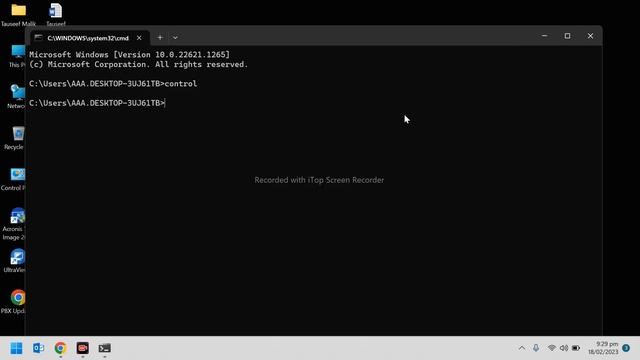Screen dimensions: 640x360
Task: Close the C:\WINDOWS\system32\cmd tab
Action: tap(139, 38)
